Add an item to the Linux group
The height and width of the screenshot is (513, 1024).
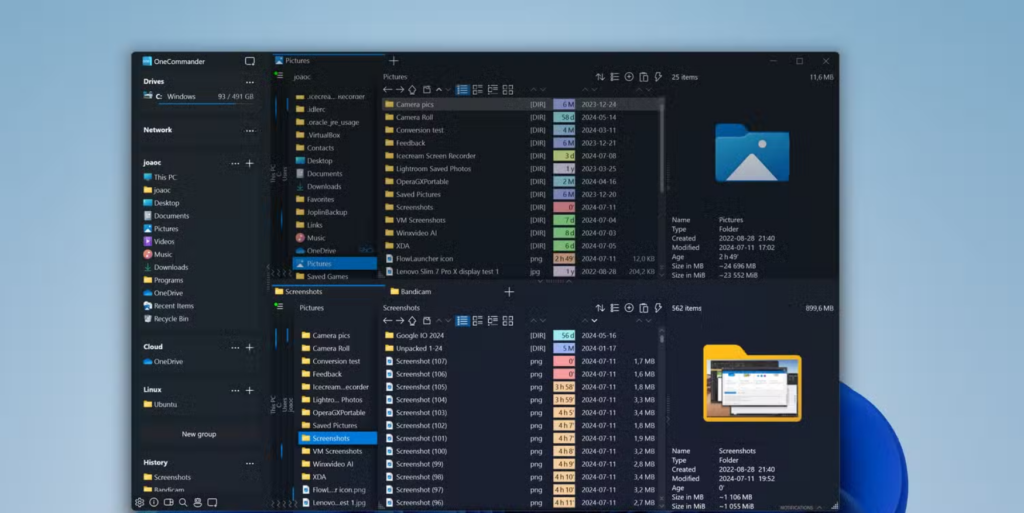[249, 390]
